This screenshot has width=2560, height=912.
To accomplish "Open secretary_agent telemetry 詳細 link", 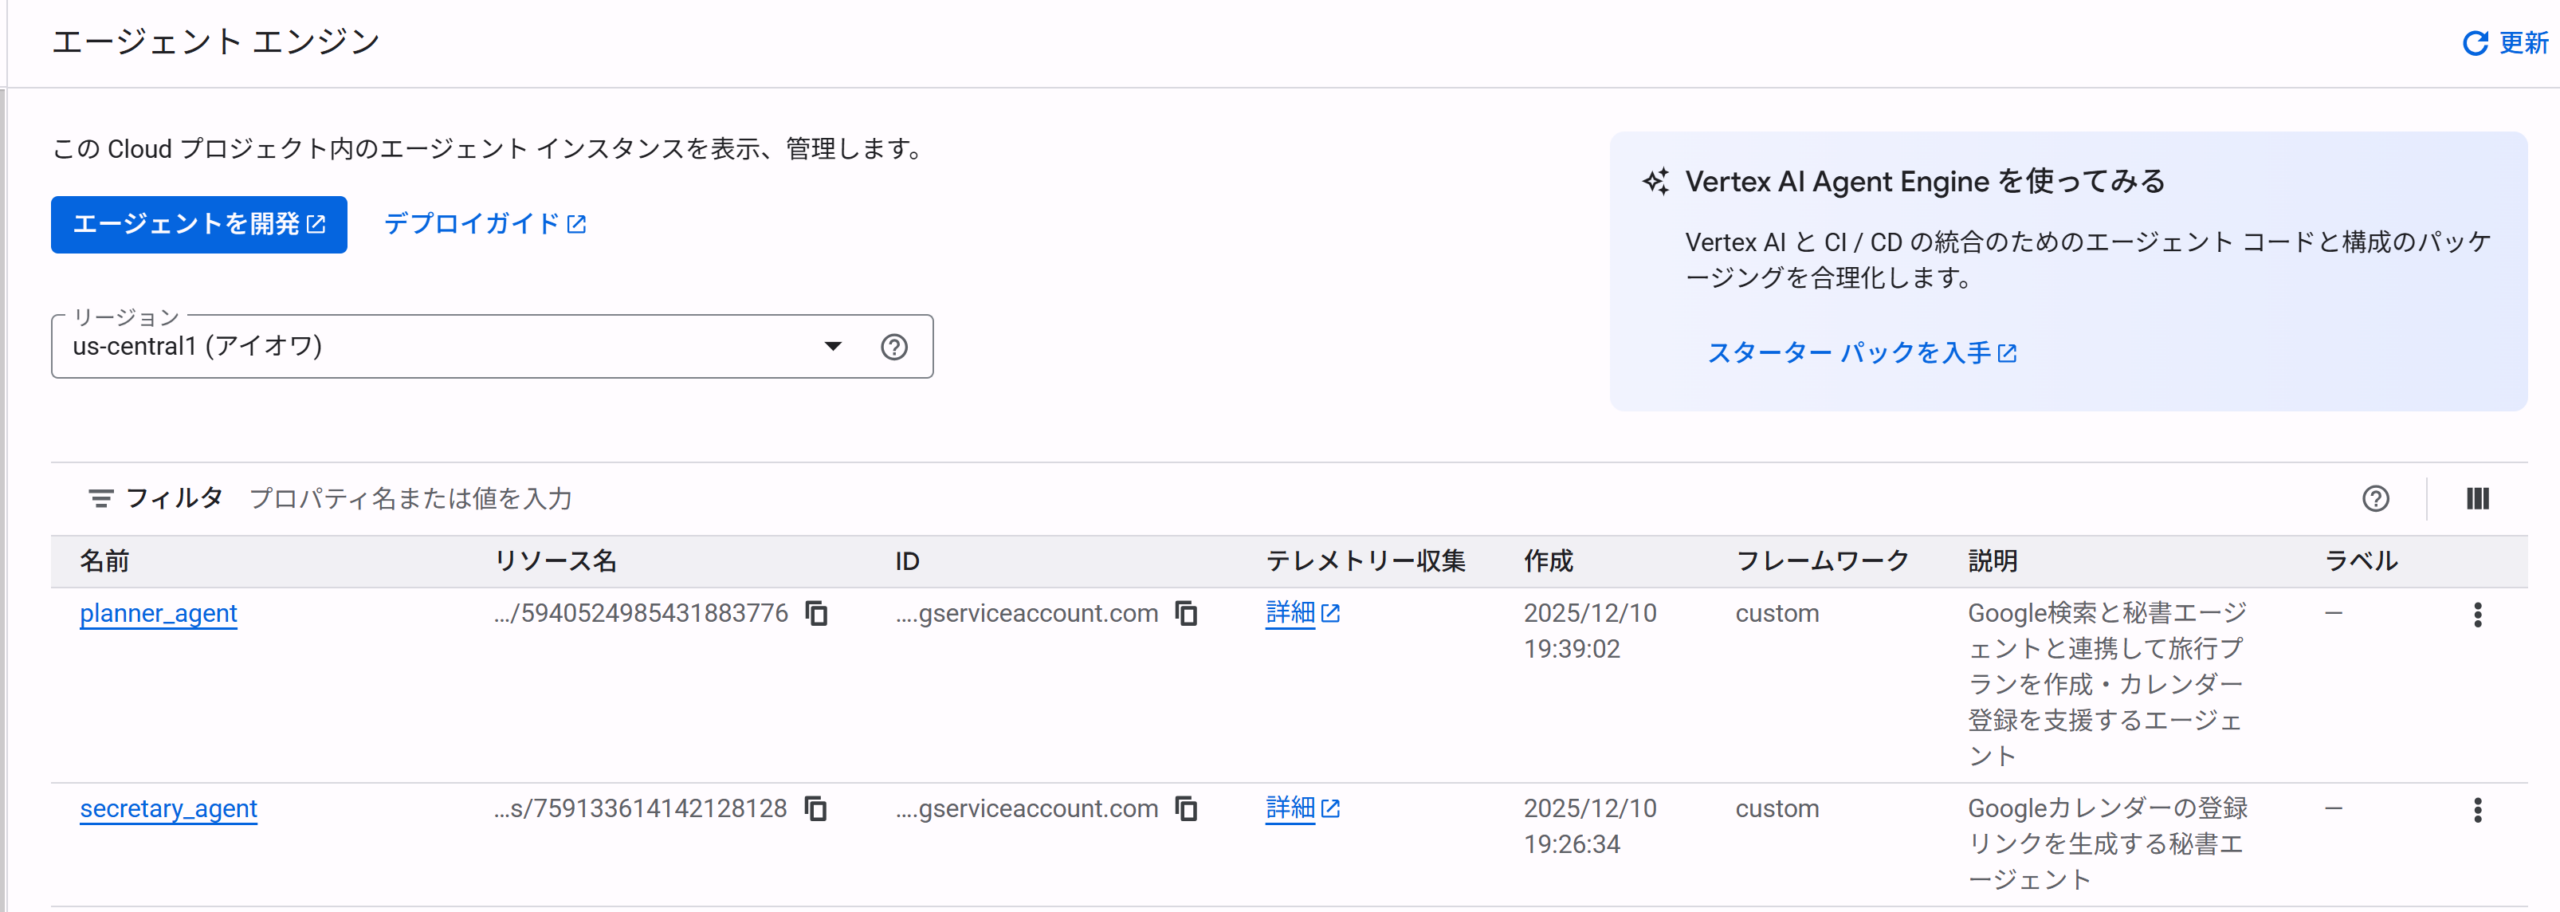I will 1301,807.
